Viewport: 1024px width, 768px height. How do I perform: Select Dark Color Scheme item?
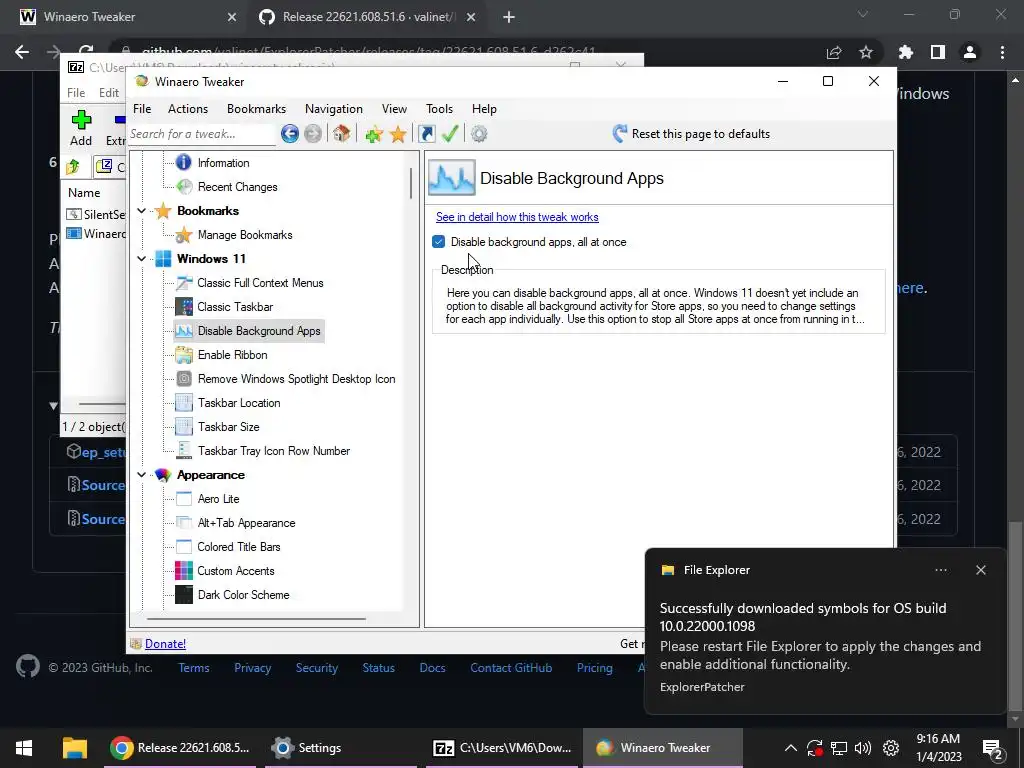tap(243, 595)
